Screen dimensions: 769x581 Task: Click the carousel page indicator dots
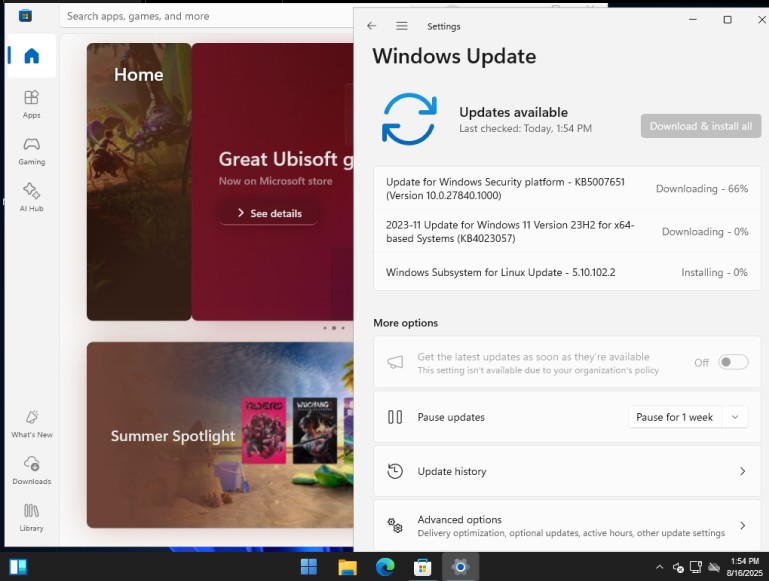point(334,328)
